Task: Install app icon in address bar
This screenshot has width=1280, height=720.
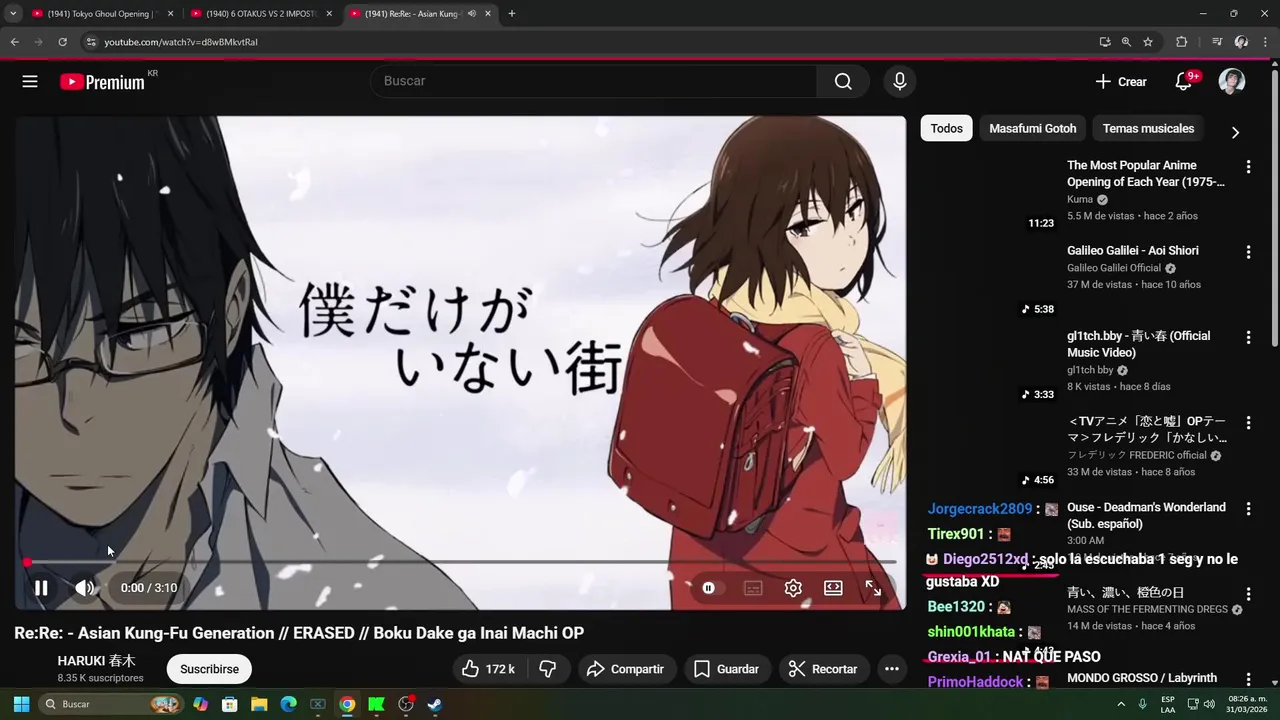Action: point(1104,42)
